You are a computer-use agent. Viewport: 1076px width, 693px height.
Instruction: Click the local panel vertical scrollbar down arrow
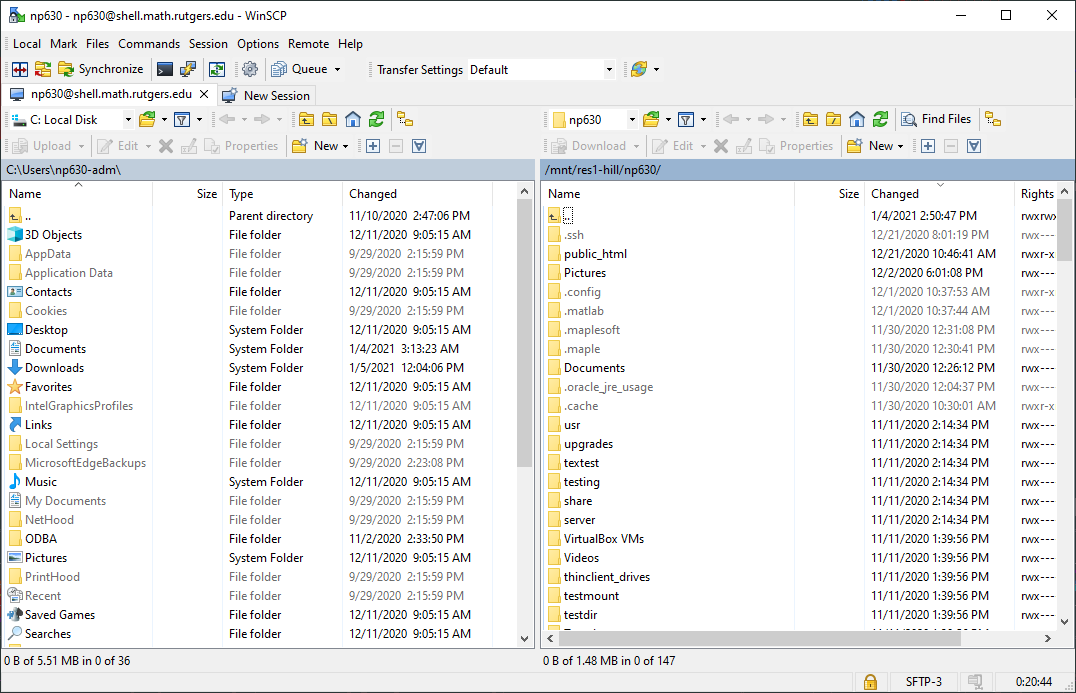(x=525, y=639)
